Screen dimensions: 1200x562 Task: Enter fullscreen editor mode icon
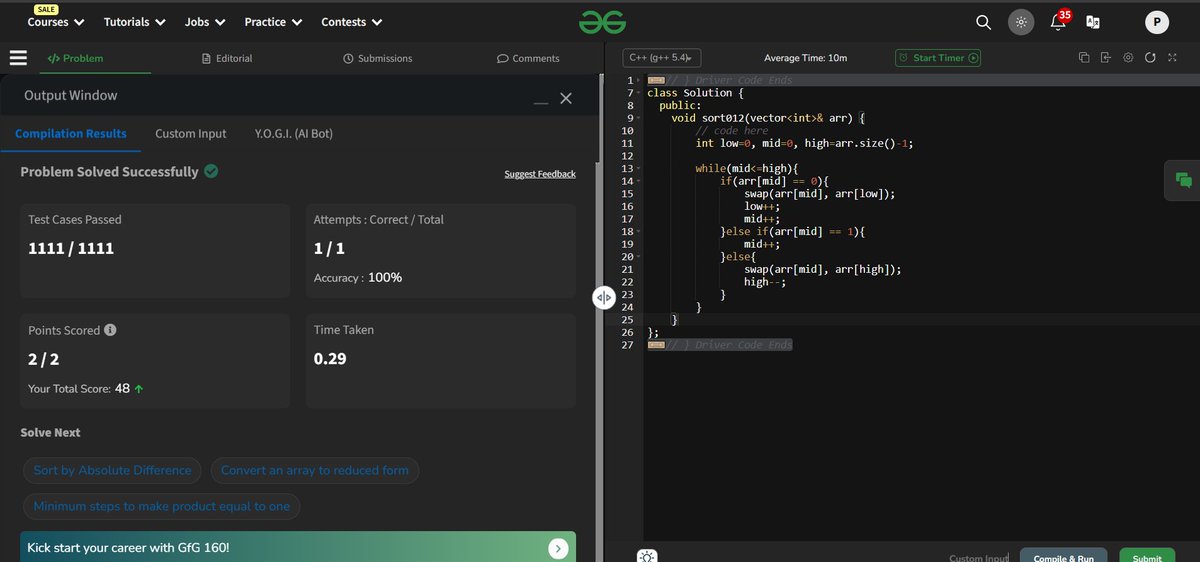pyautogui.click(x=1171, y=58)
